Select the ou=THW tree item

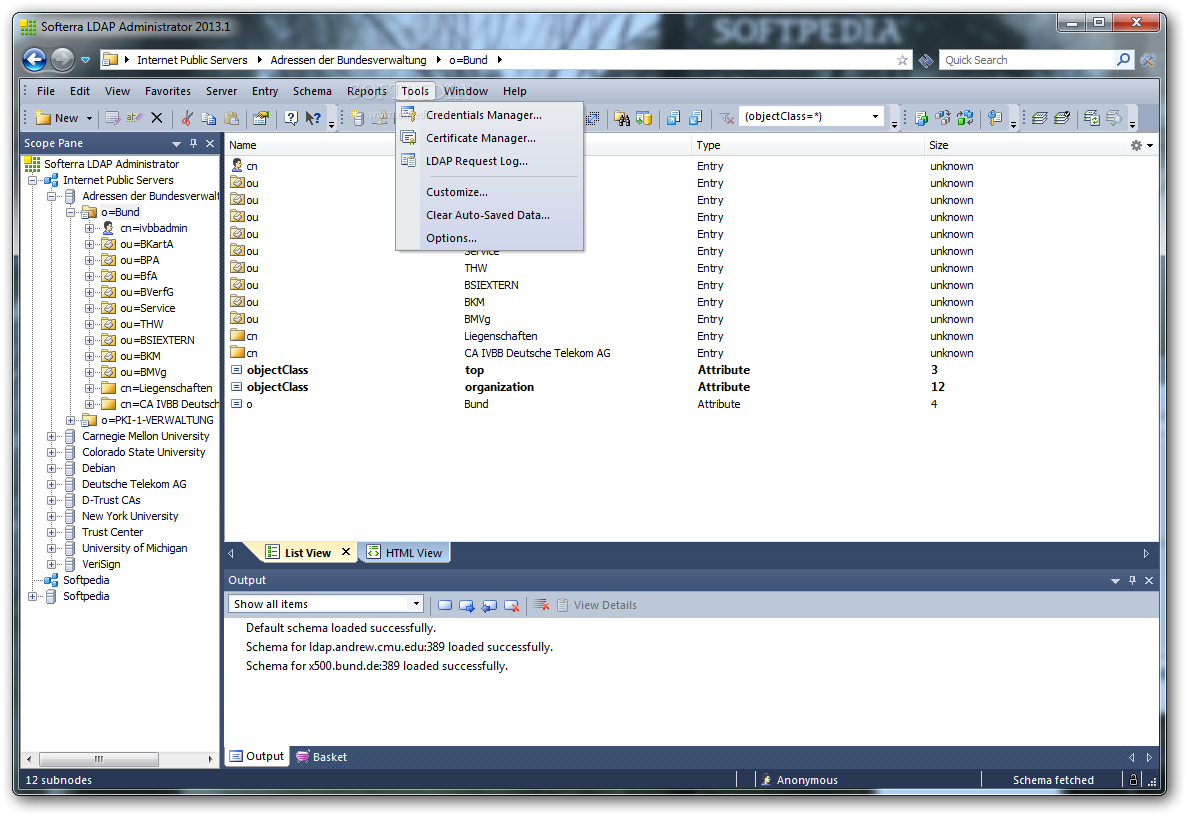click(142, 325)
